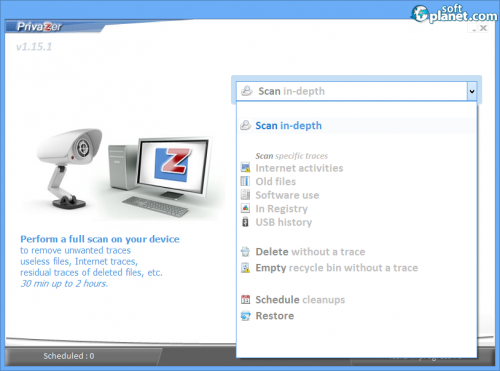Screen dimensions: 500x371
Task: Choose 'Old files' scan option
Action: coord(275,182)
